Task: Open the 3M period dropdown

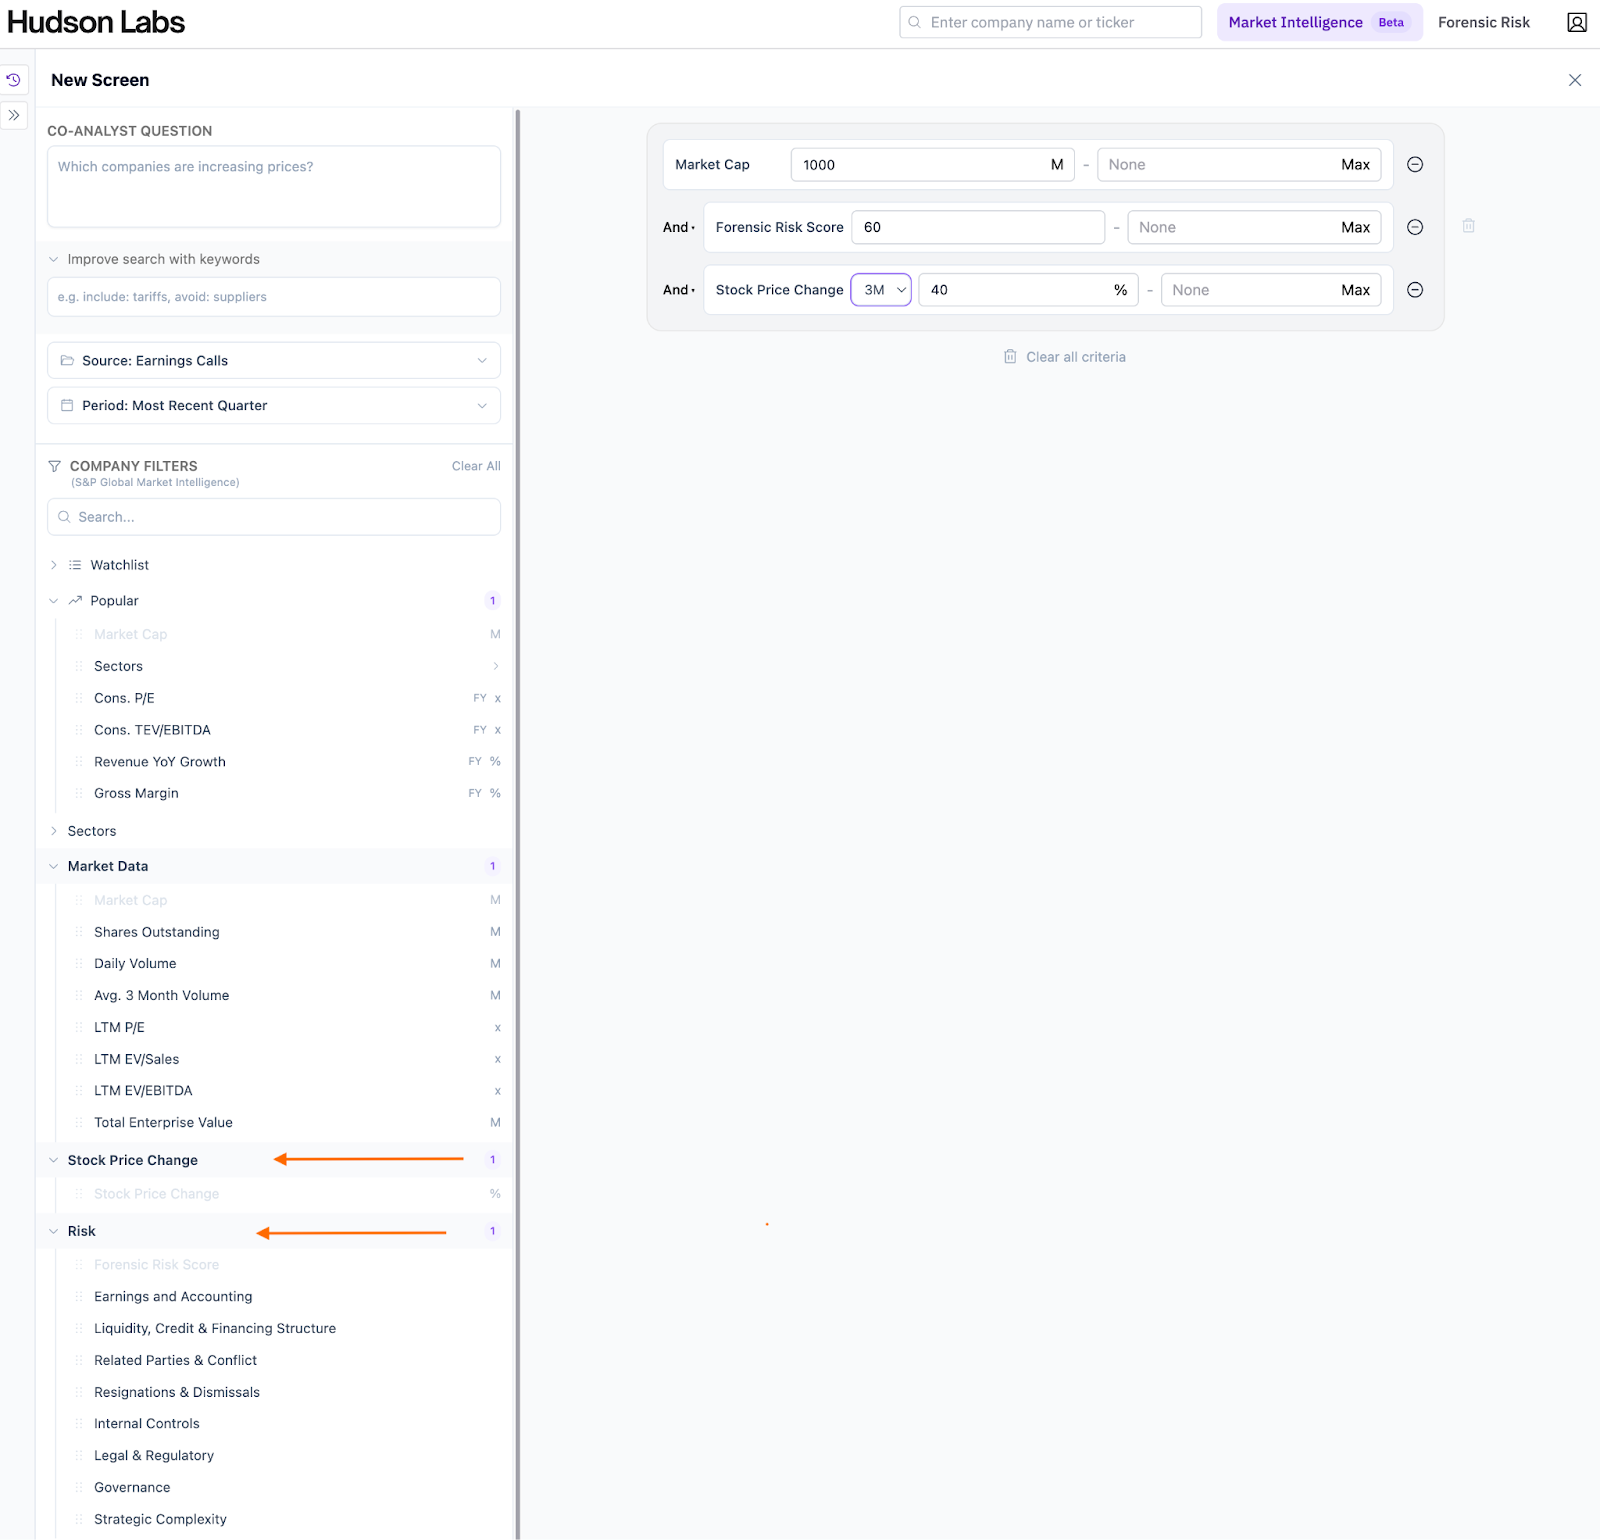Action: pyautogui.click(x=881, y=290)
